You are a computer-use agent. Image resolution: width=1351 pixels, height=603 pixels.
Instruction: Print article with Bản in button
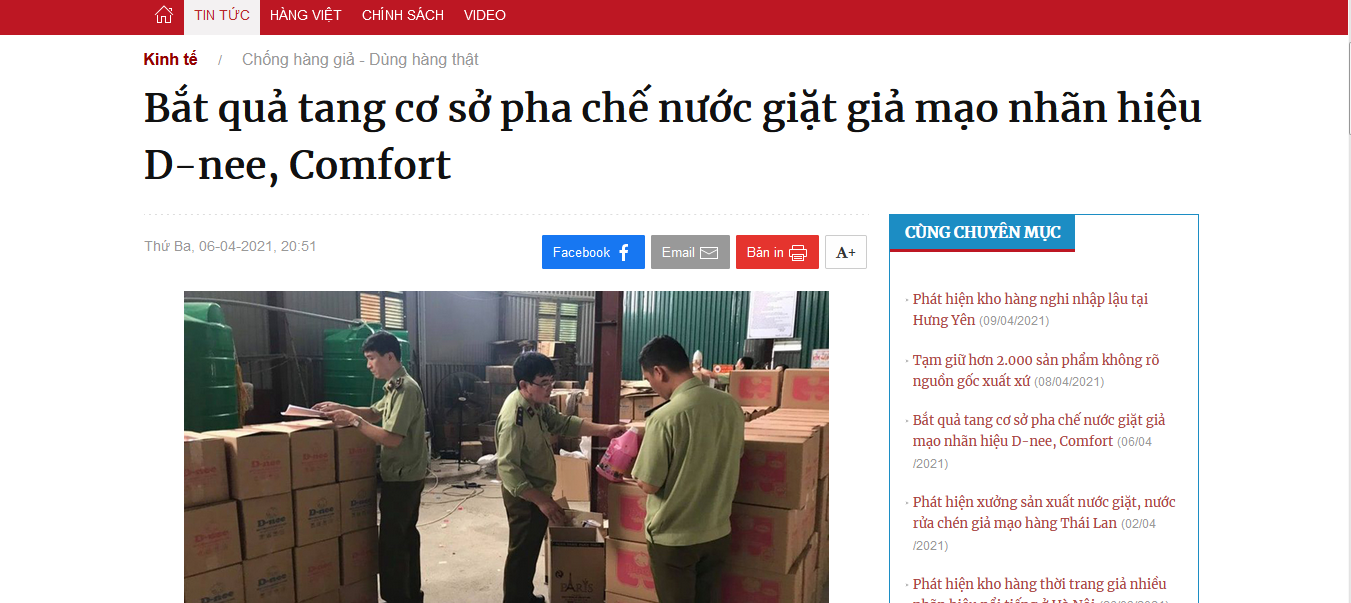[x=777, y=252]
